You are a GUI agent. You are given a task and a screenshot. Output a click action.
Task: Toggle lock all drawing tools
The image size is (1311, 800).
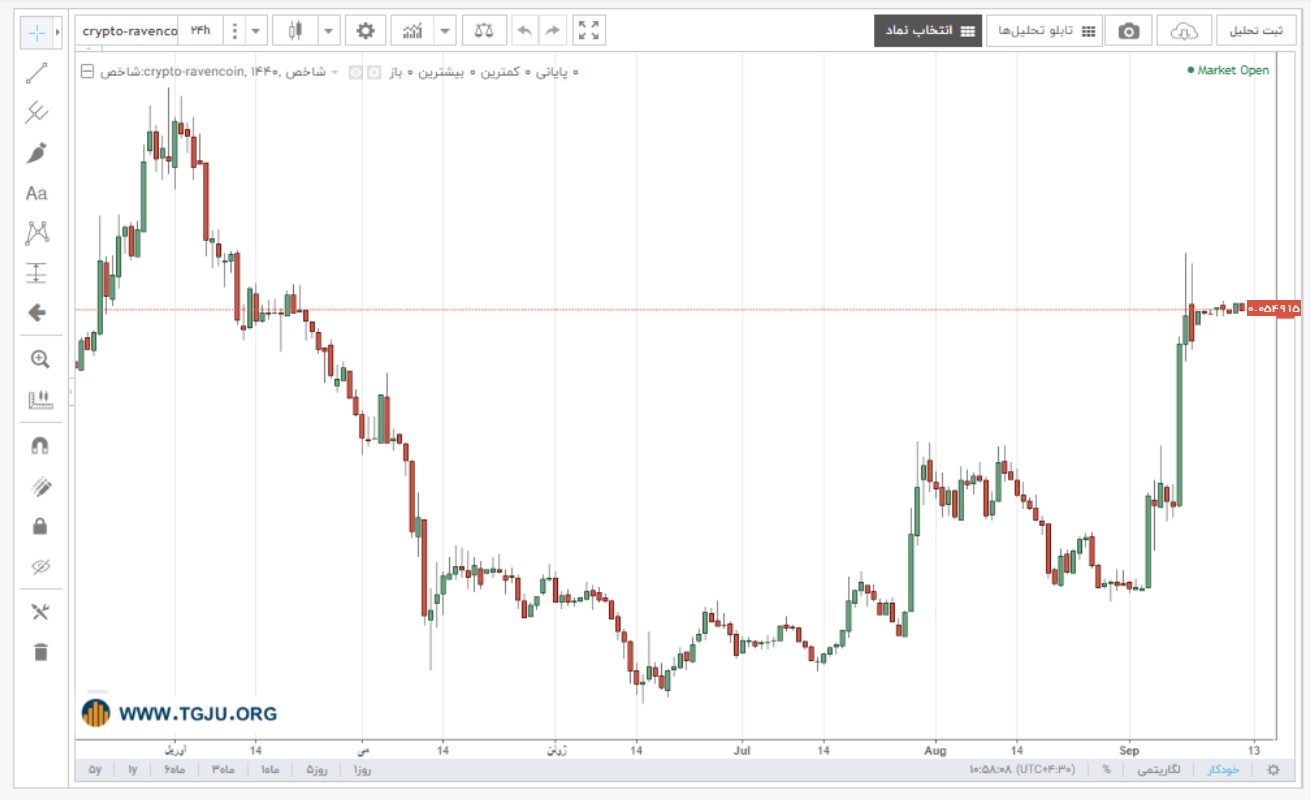(x=40, y=526)
